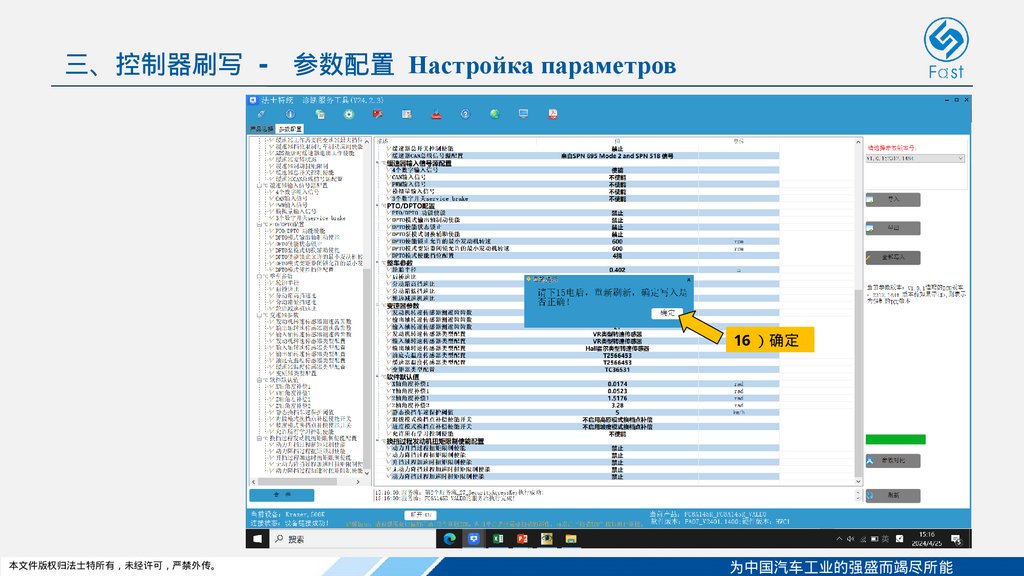Collapse the 整车参数 node in left tree
Screen dimensions: 1024x576
[x=259, y=276]
